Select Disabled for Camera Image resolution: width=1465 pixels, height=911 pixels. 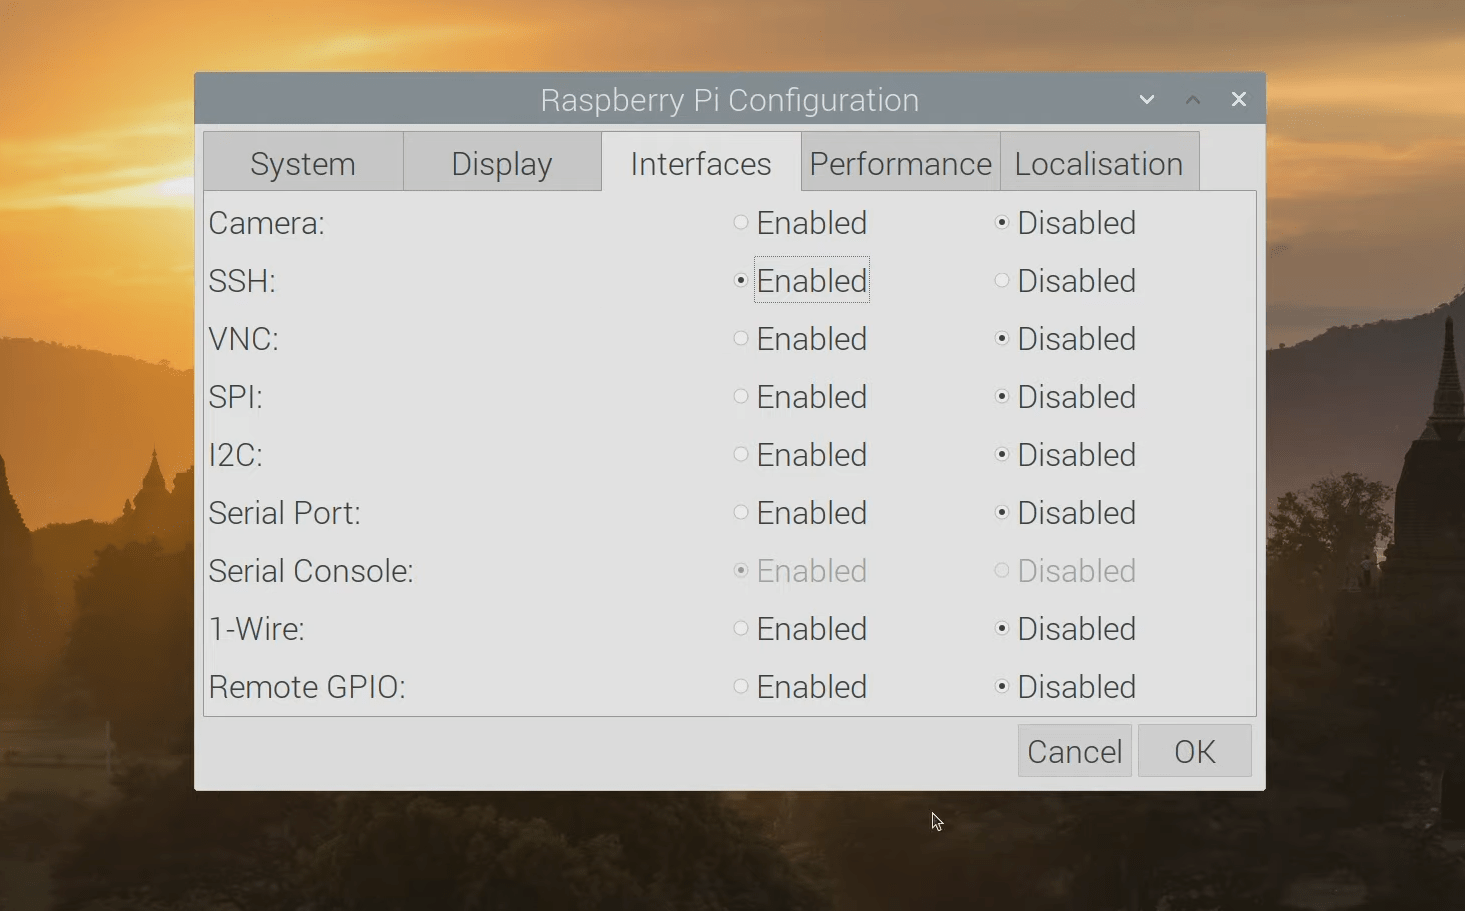point(1065,223)
